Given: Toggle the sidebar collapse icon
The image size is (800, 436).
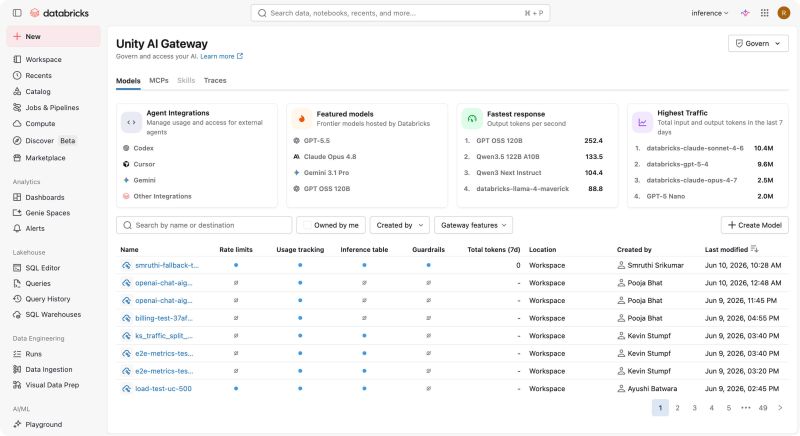Looking at the screenshot, I should point(17,13).
